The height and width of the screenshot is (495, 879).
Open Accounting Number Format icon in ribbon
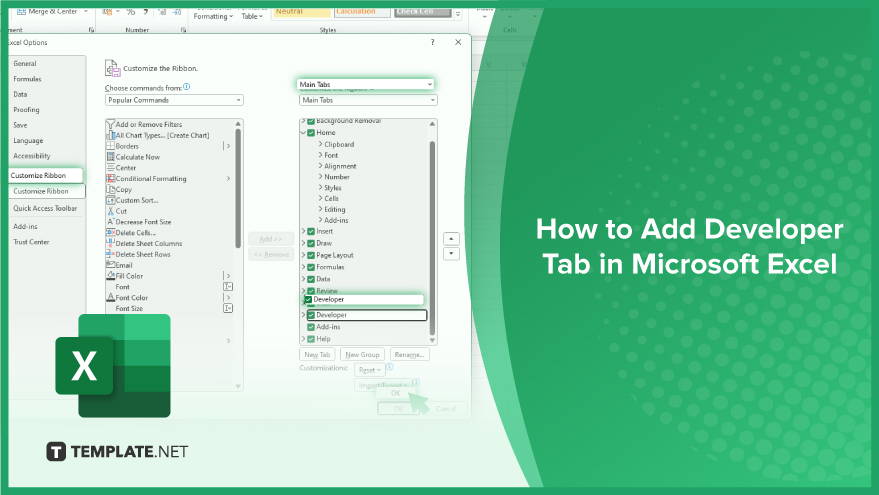tap(108, 12)
